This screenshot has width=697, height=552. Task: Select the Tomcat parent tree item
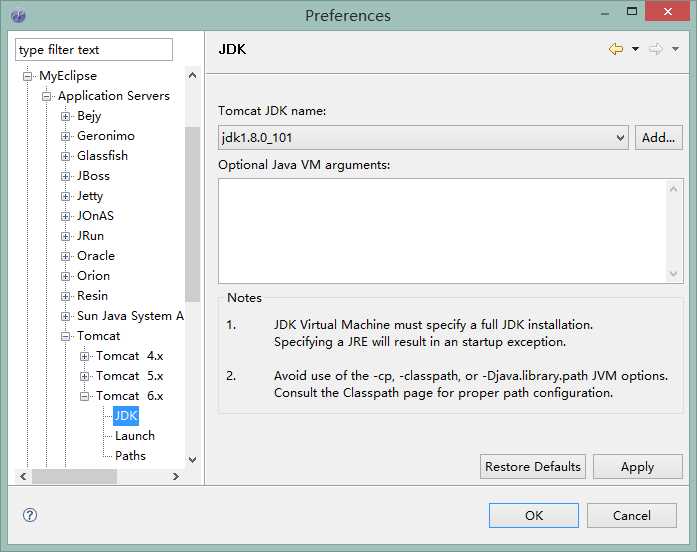tap(98, 336)
